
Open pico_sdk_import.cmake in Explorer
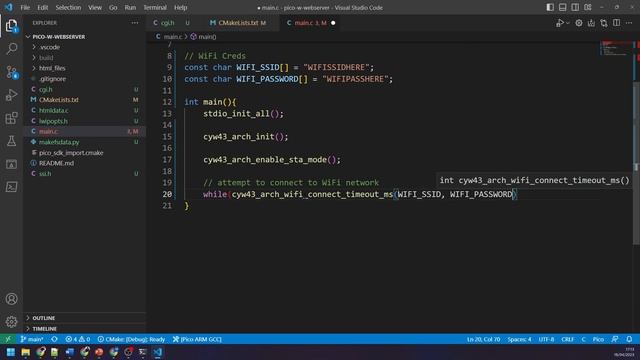pyautogui.click(x=71, y=153)
